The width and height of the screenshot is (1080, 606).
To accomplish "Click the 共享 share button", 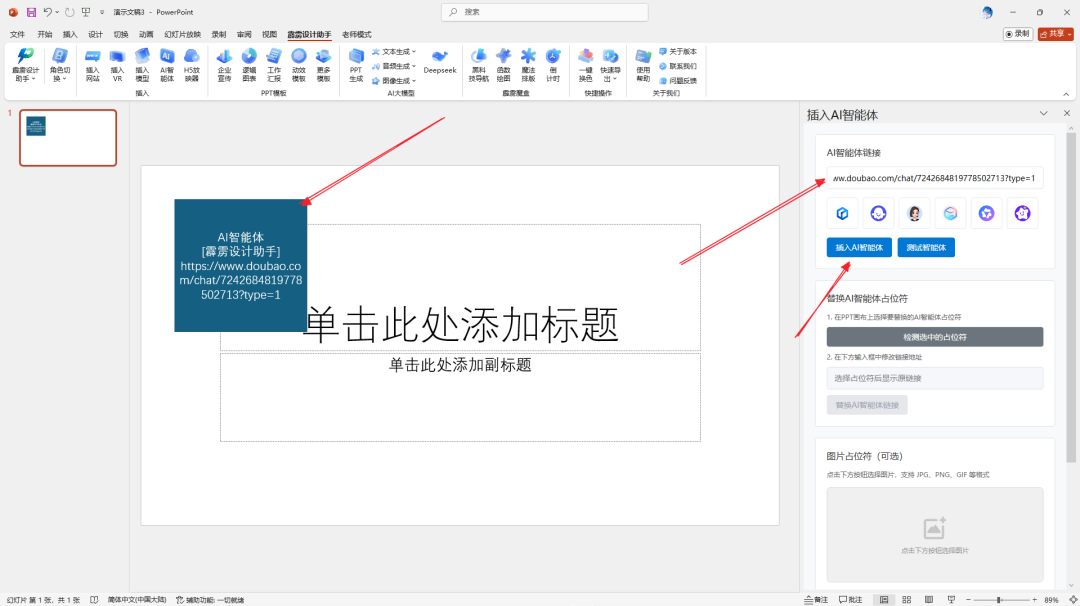I will [x=1055, y=34].
